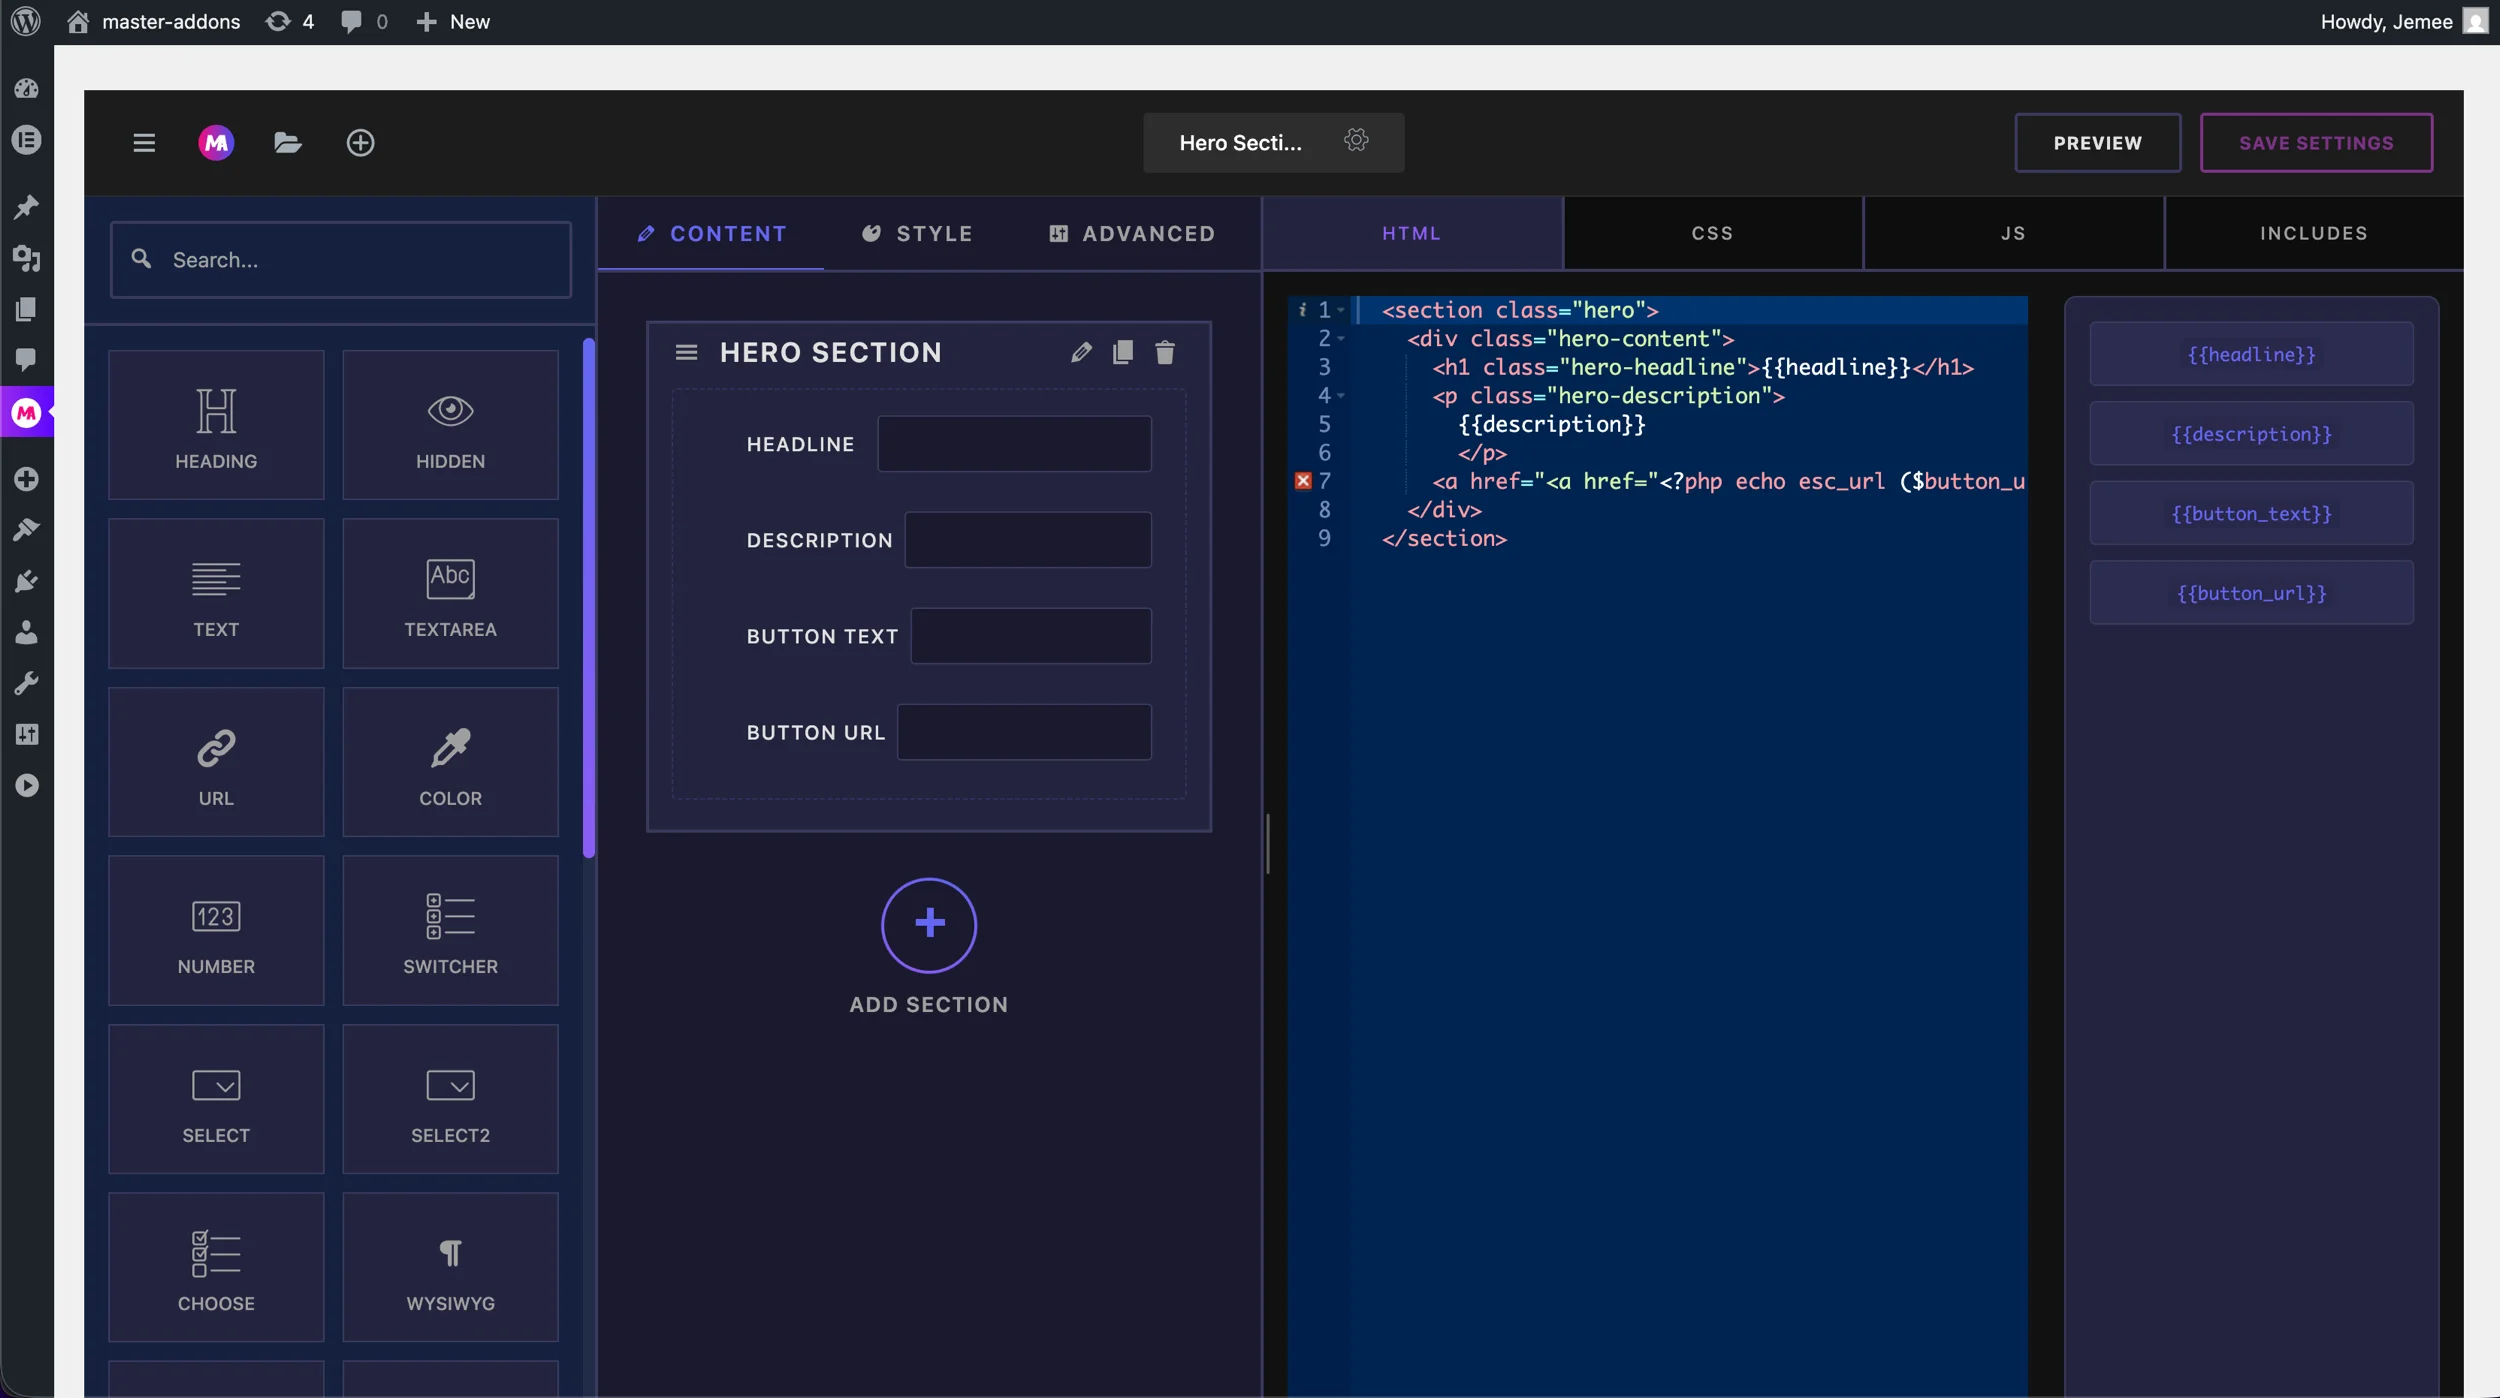The image size is (2500, 1398).
Task: Open the Howdy, Jemee account menu
Action: pos(2404,22)
